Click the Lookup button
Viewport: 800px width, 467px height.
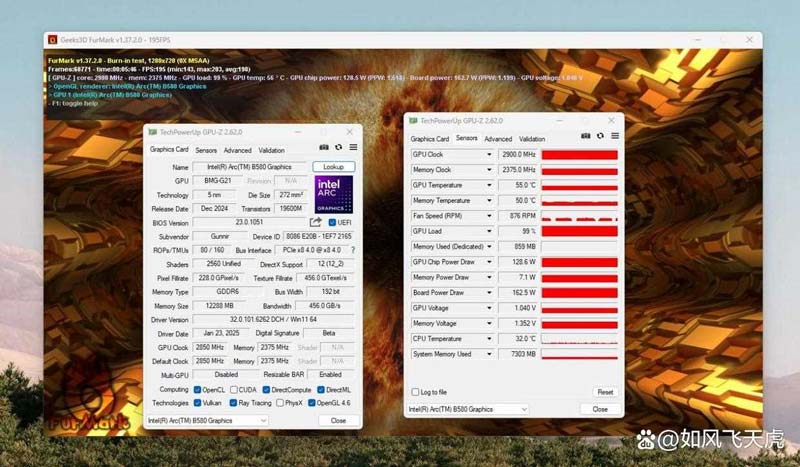pyautogui.click(x=333, y=167)
